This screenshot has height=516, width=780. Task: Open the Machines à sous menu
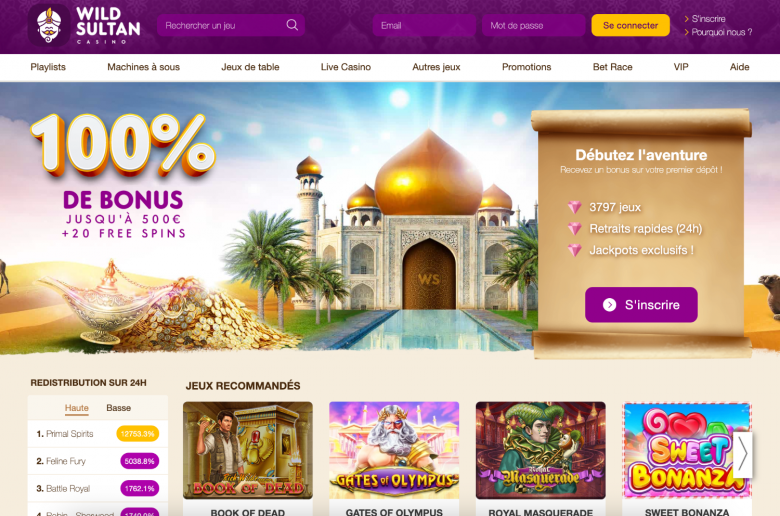click(143, 67)
